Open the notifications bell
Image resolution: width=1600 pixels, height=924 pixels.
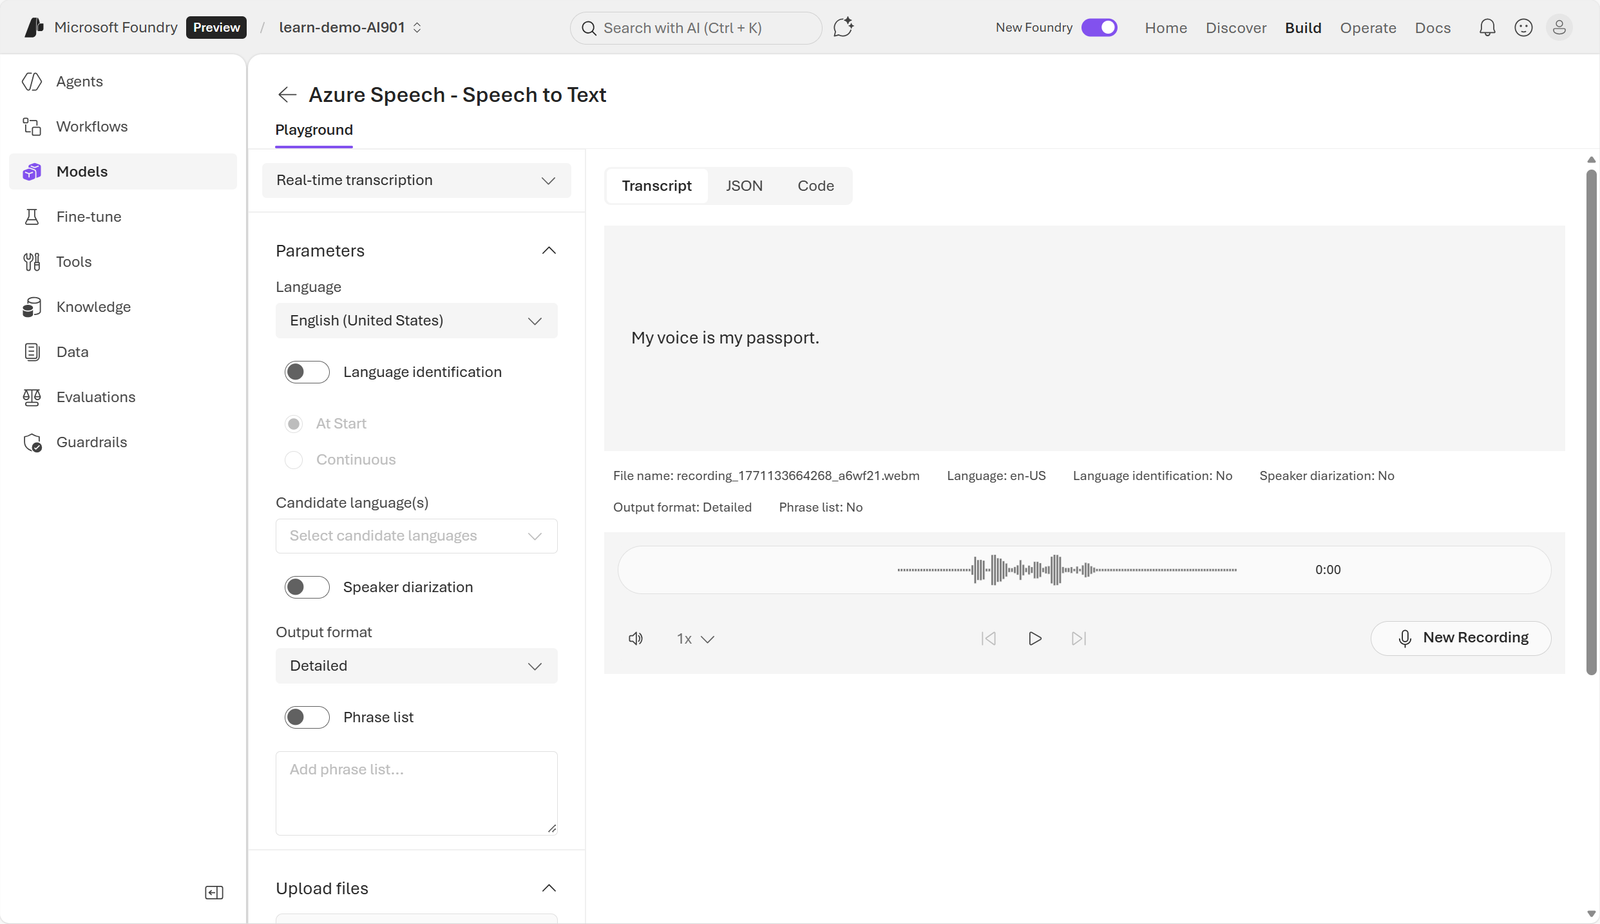coord(1487,27)
